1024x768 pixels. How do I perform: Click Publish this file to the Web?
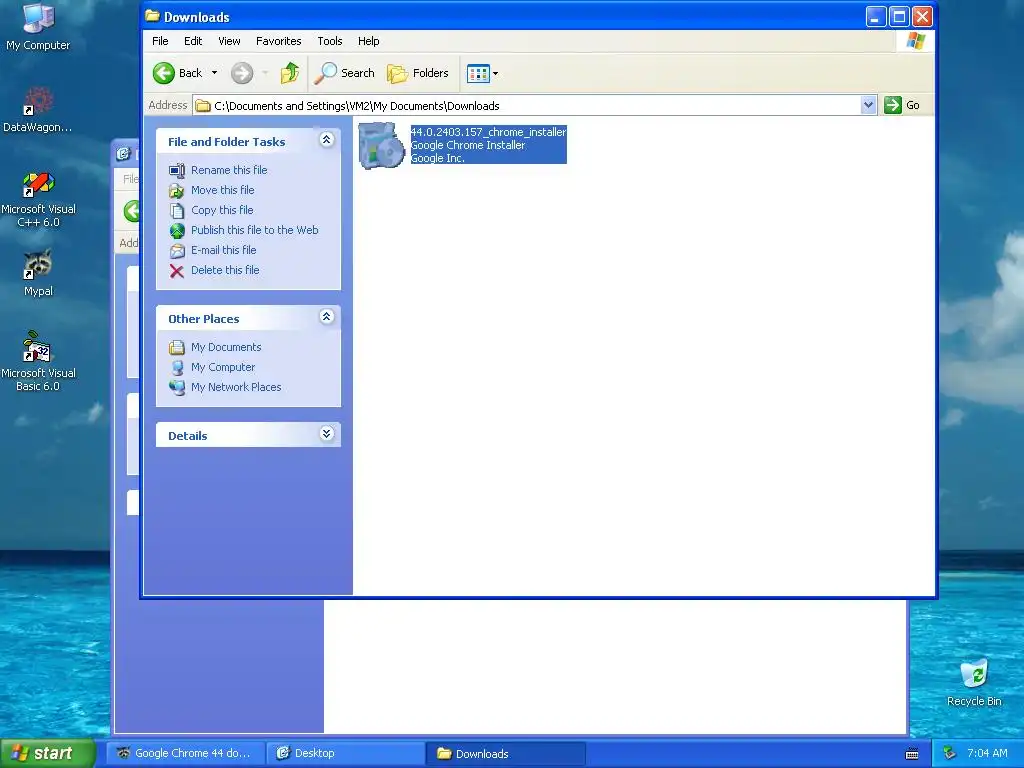[255, 230]
